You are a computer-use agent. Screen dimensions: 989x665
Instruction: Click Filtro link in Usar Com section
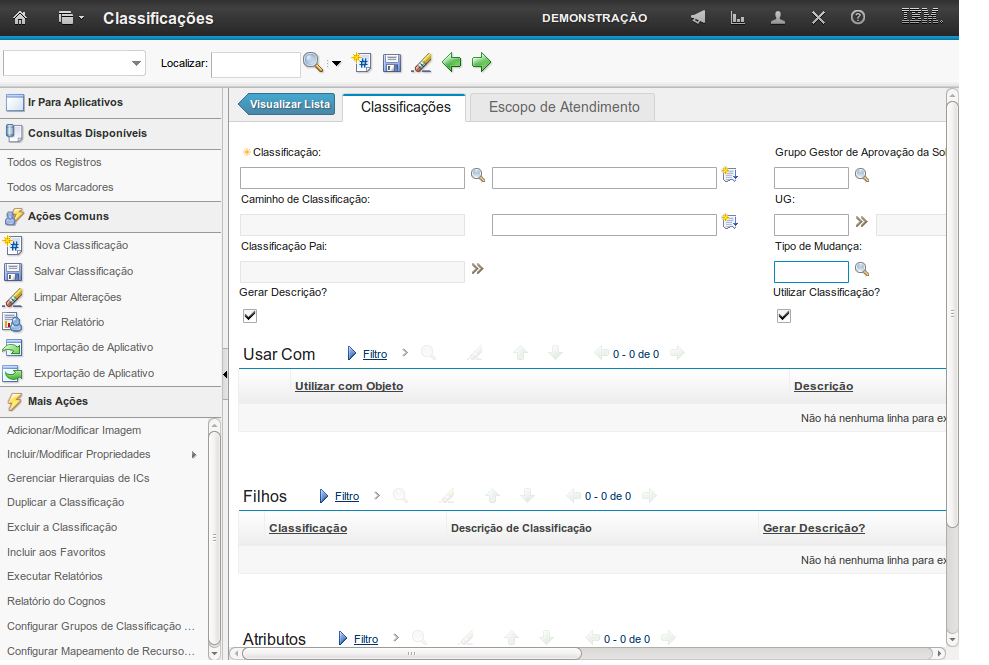pos(375,354)
